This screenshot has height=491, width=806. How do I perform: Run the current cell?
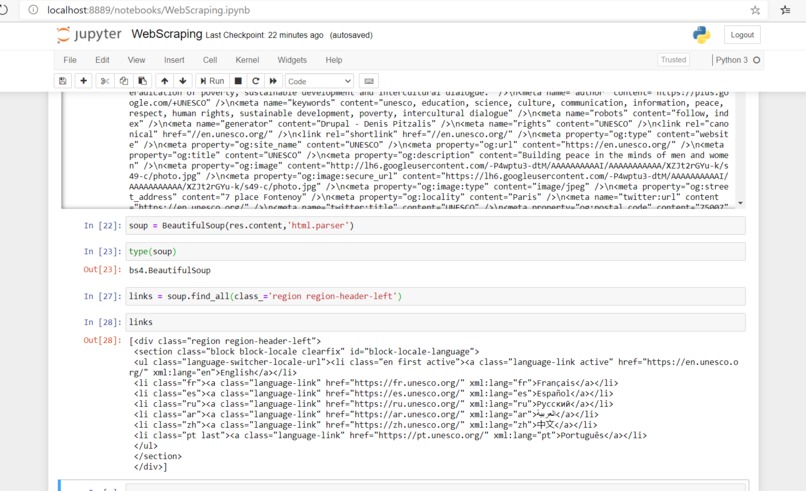212,81
